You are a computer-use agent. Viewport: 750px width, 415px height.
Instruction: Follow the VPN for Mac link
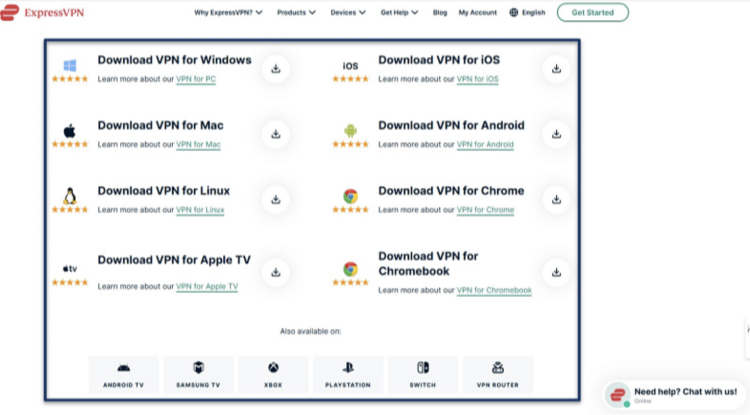pos(198,144)
